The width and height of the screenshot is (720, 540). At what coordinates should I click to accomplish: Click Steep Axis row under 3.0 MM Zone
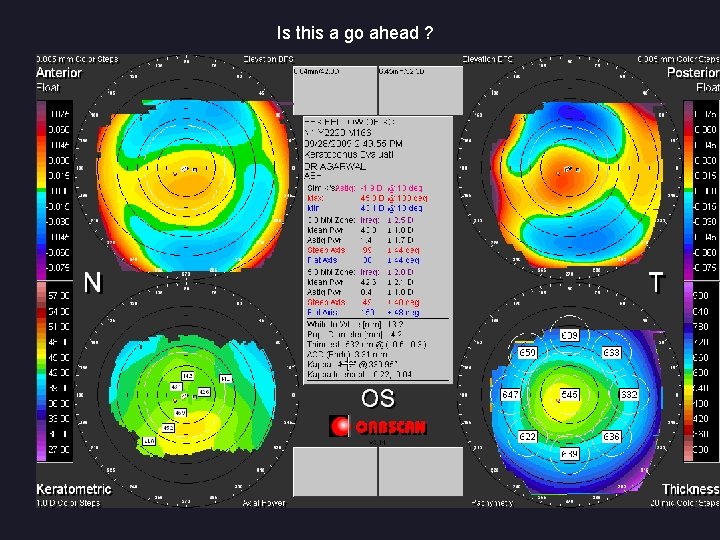coord(363,250)
